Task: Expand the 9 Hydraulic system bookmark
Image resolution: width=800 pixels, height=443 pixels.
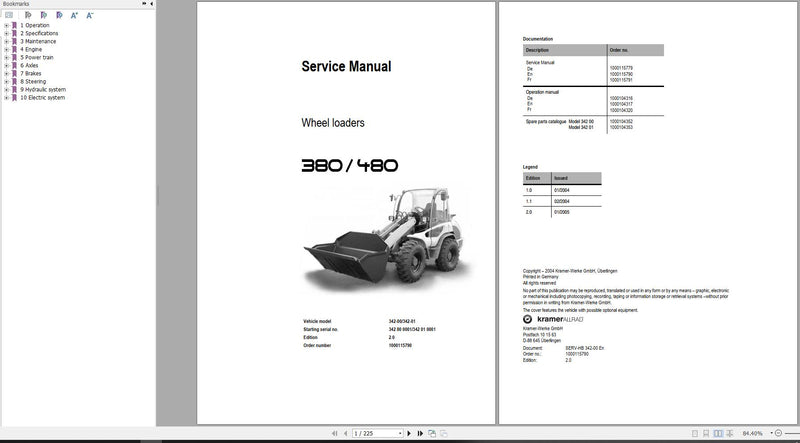Action: click(6, 89)
